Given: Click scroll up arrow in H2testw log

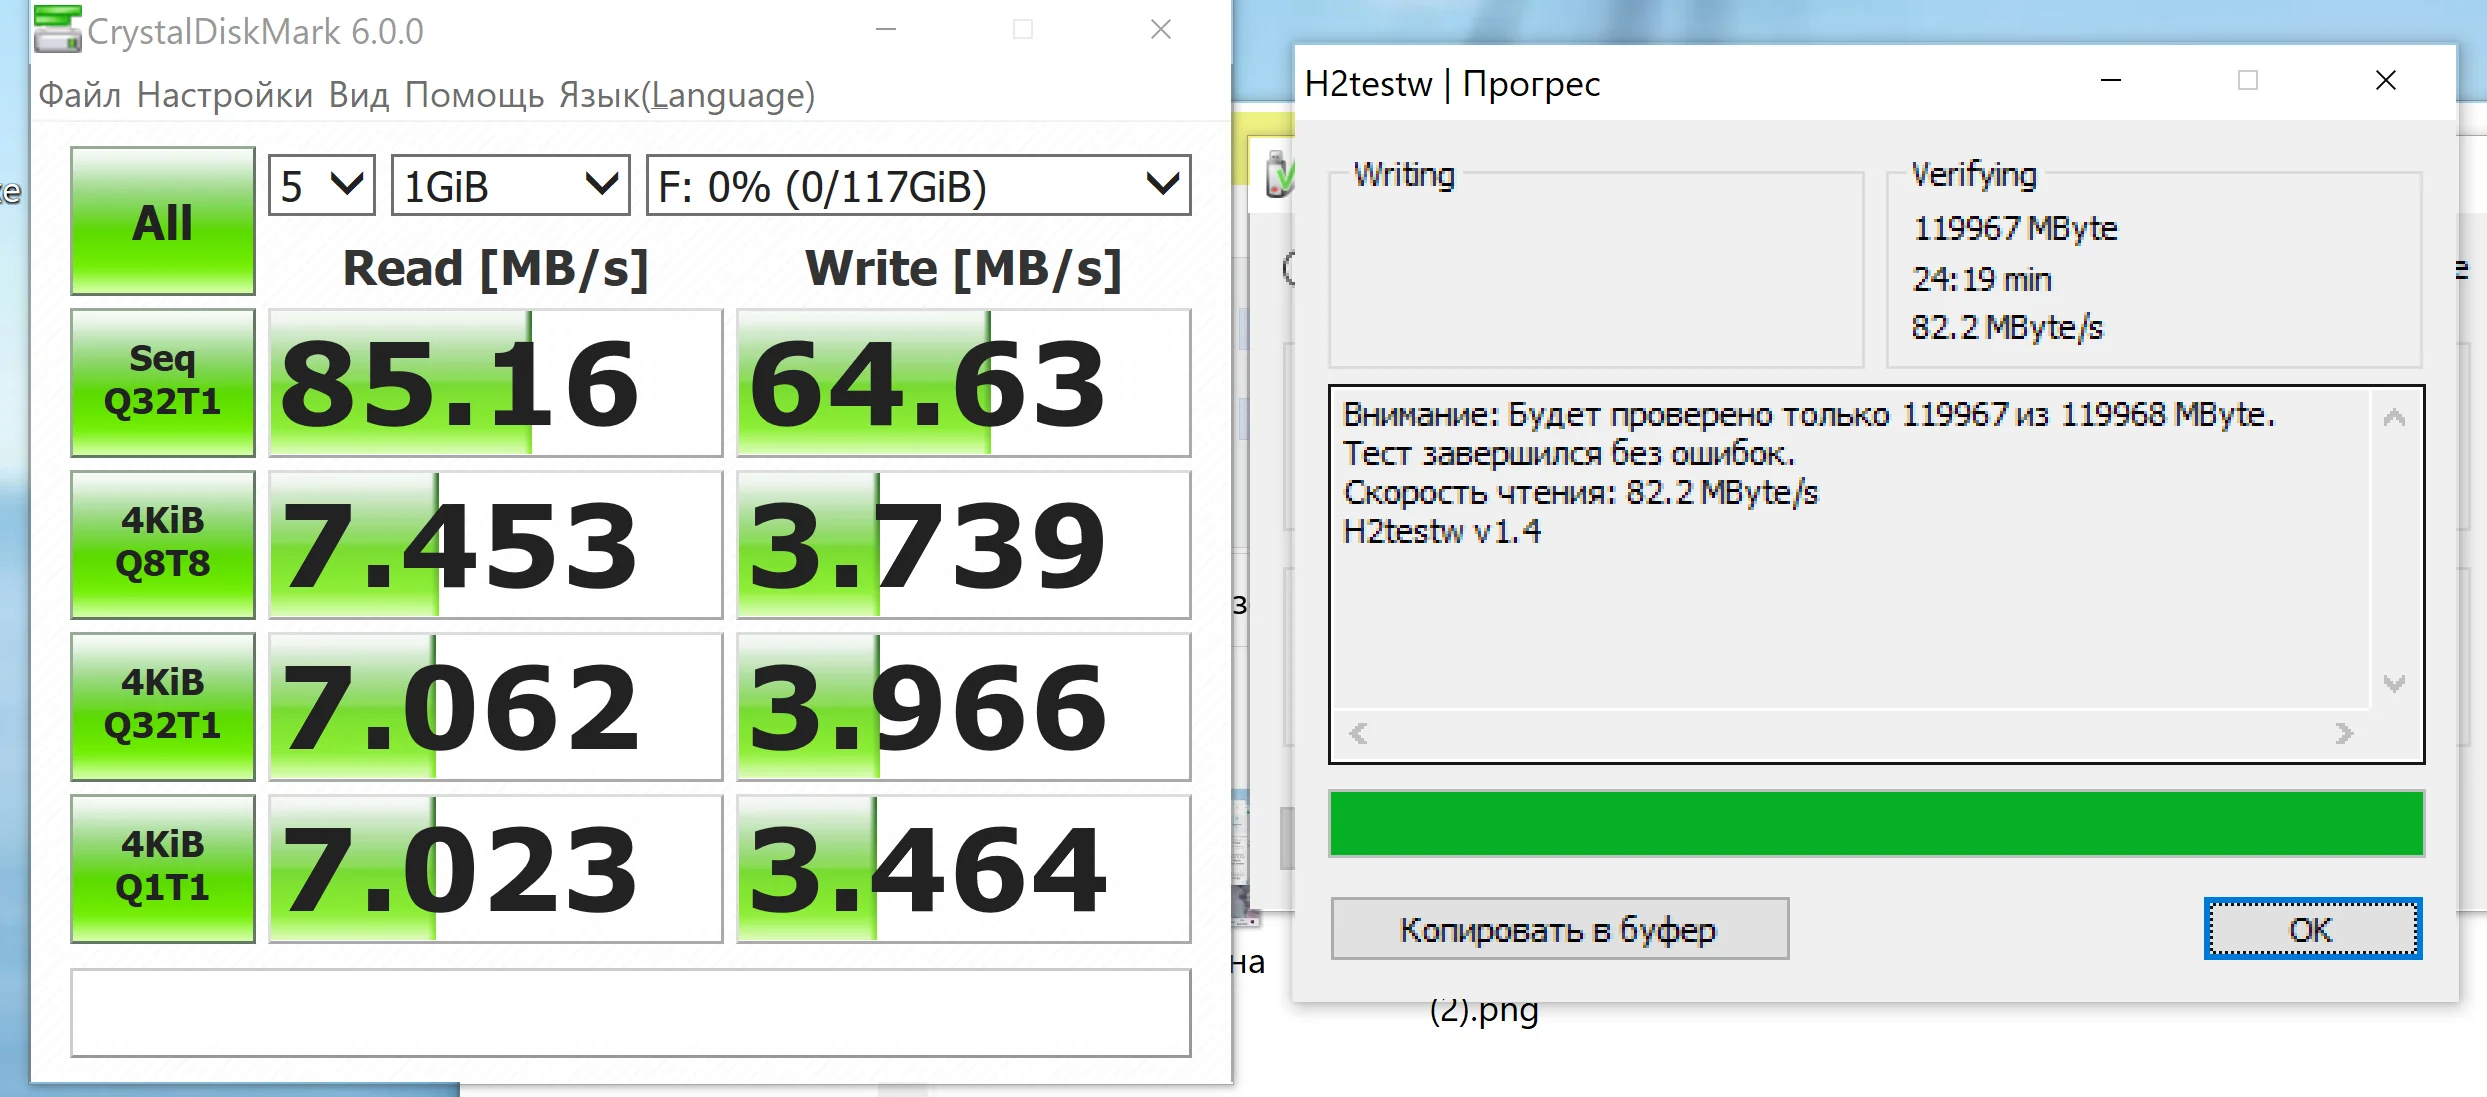Looking at the screenshot, I should point(2394,418).
